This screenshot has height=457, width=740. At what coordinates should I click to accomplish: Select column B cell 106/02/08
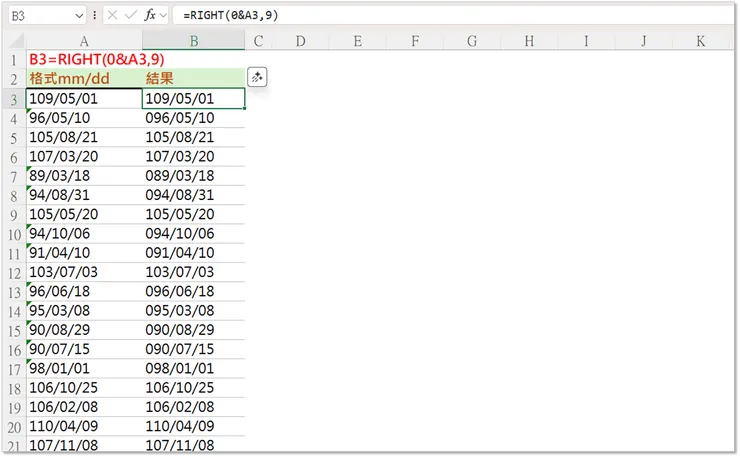pyautogui.click(x=193, y=407)
